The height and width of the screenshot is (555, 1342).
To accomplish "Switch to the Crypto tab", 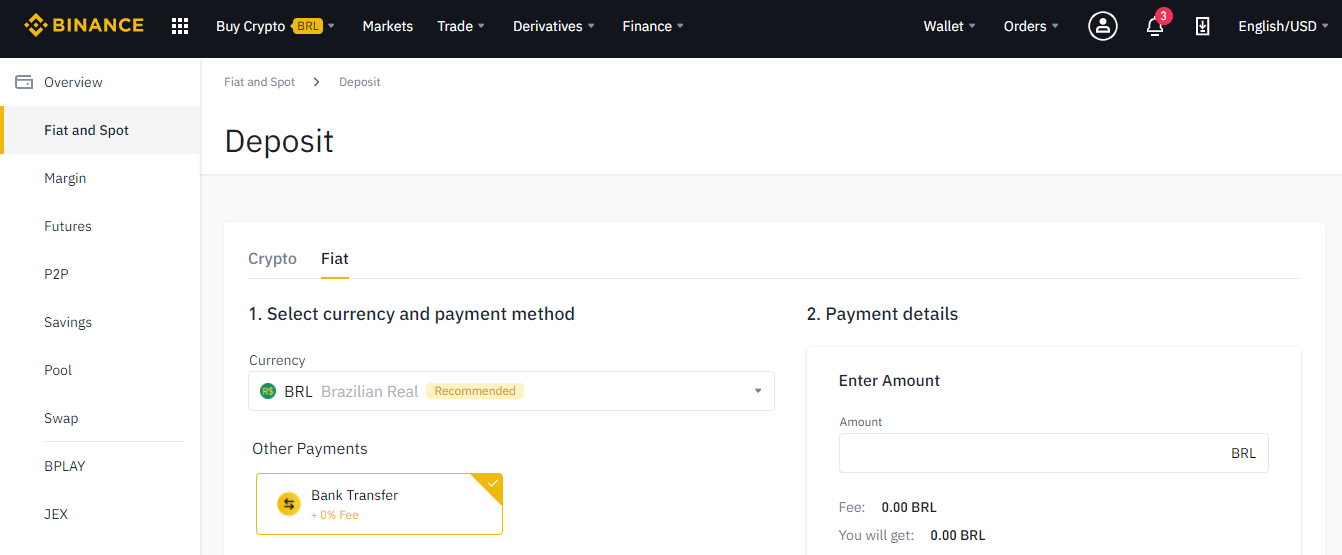I will coord(272,258).
